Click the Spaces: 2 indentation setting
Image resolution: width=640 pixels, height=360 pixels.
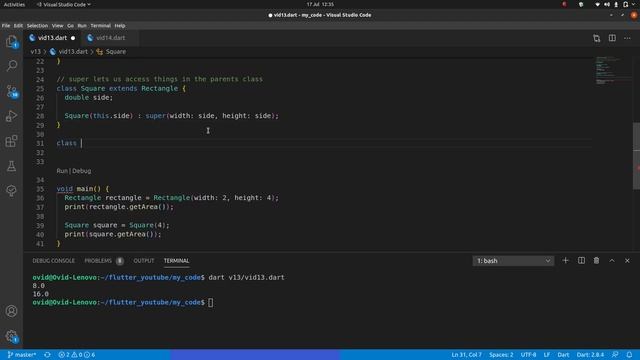501,355
